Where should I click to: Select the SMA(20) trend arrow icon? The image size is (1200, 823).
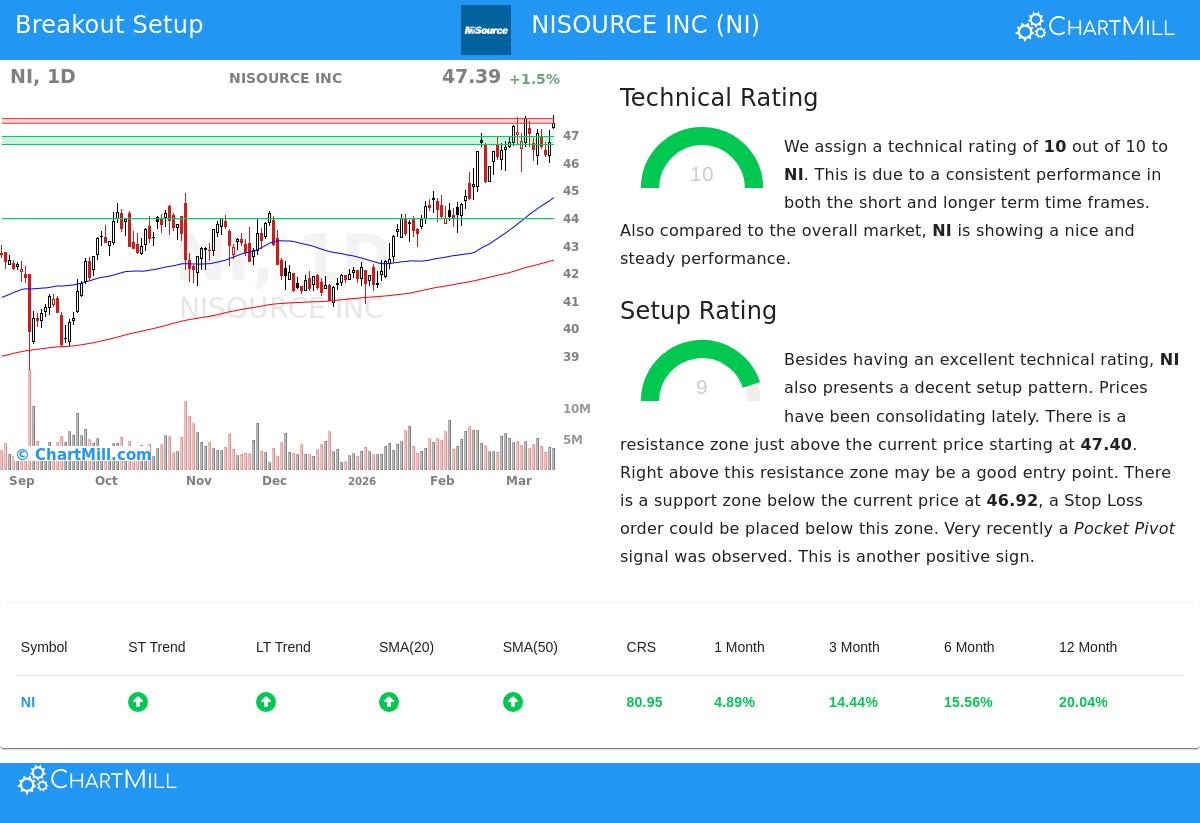pos(389,701)
